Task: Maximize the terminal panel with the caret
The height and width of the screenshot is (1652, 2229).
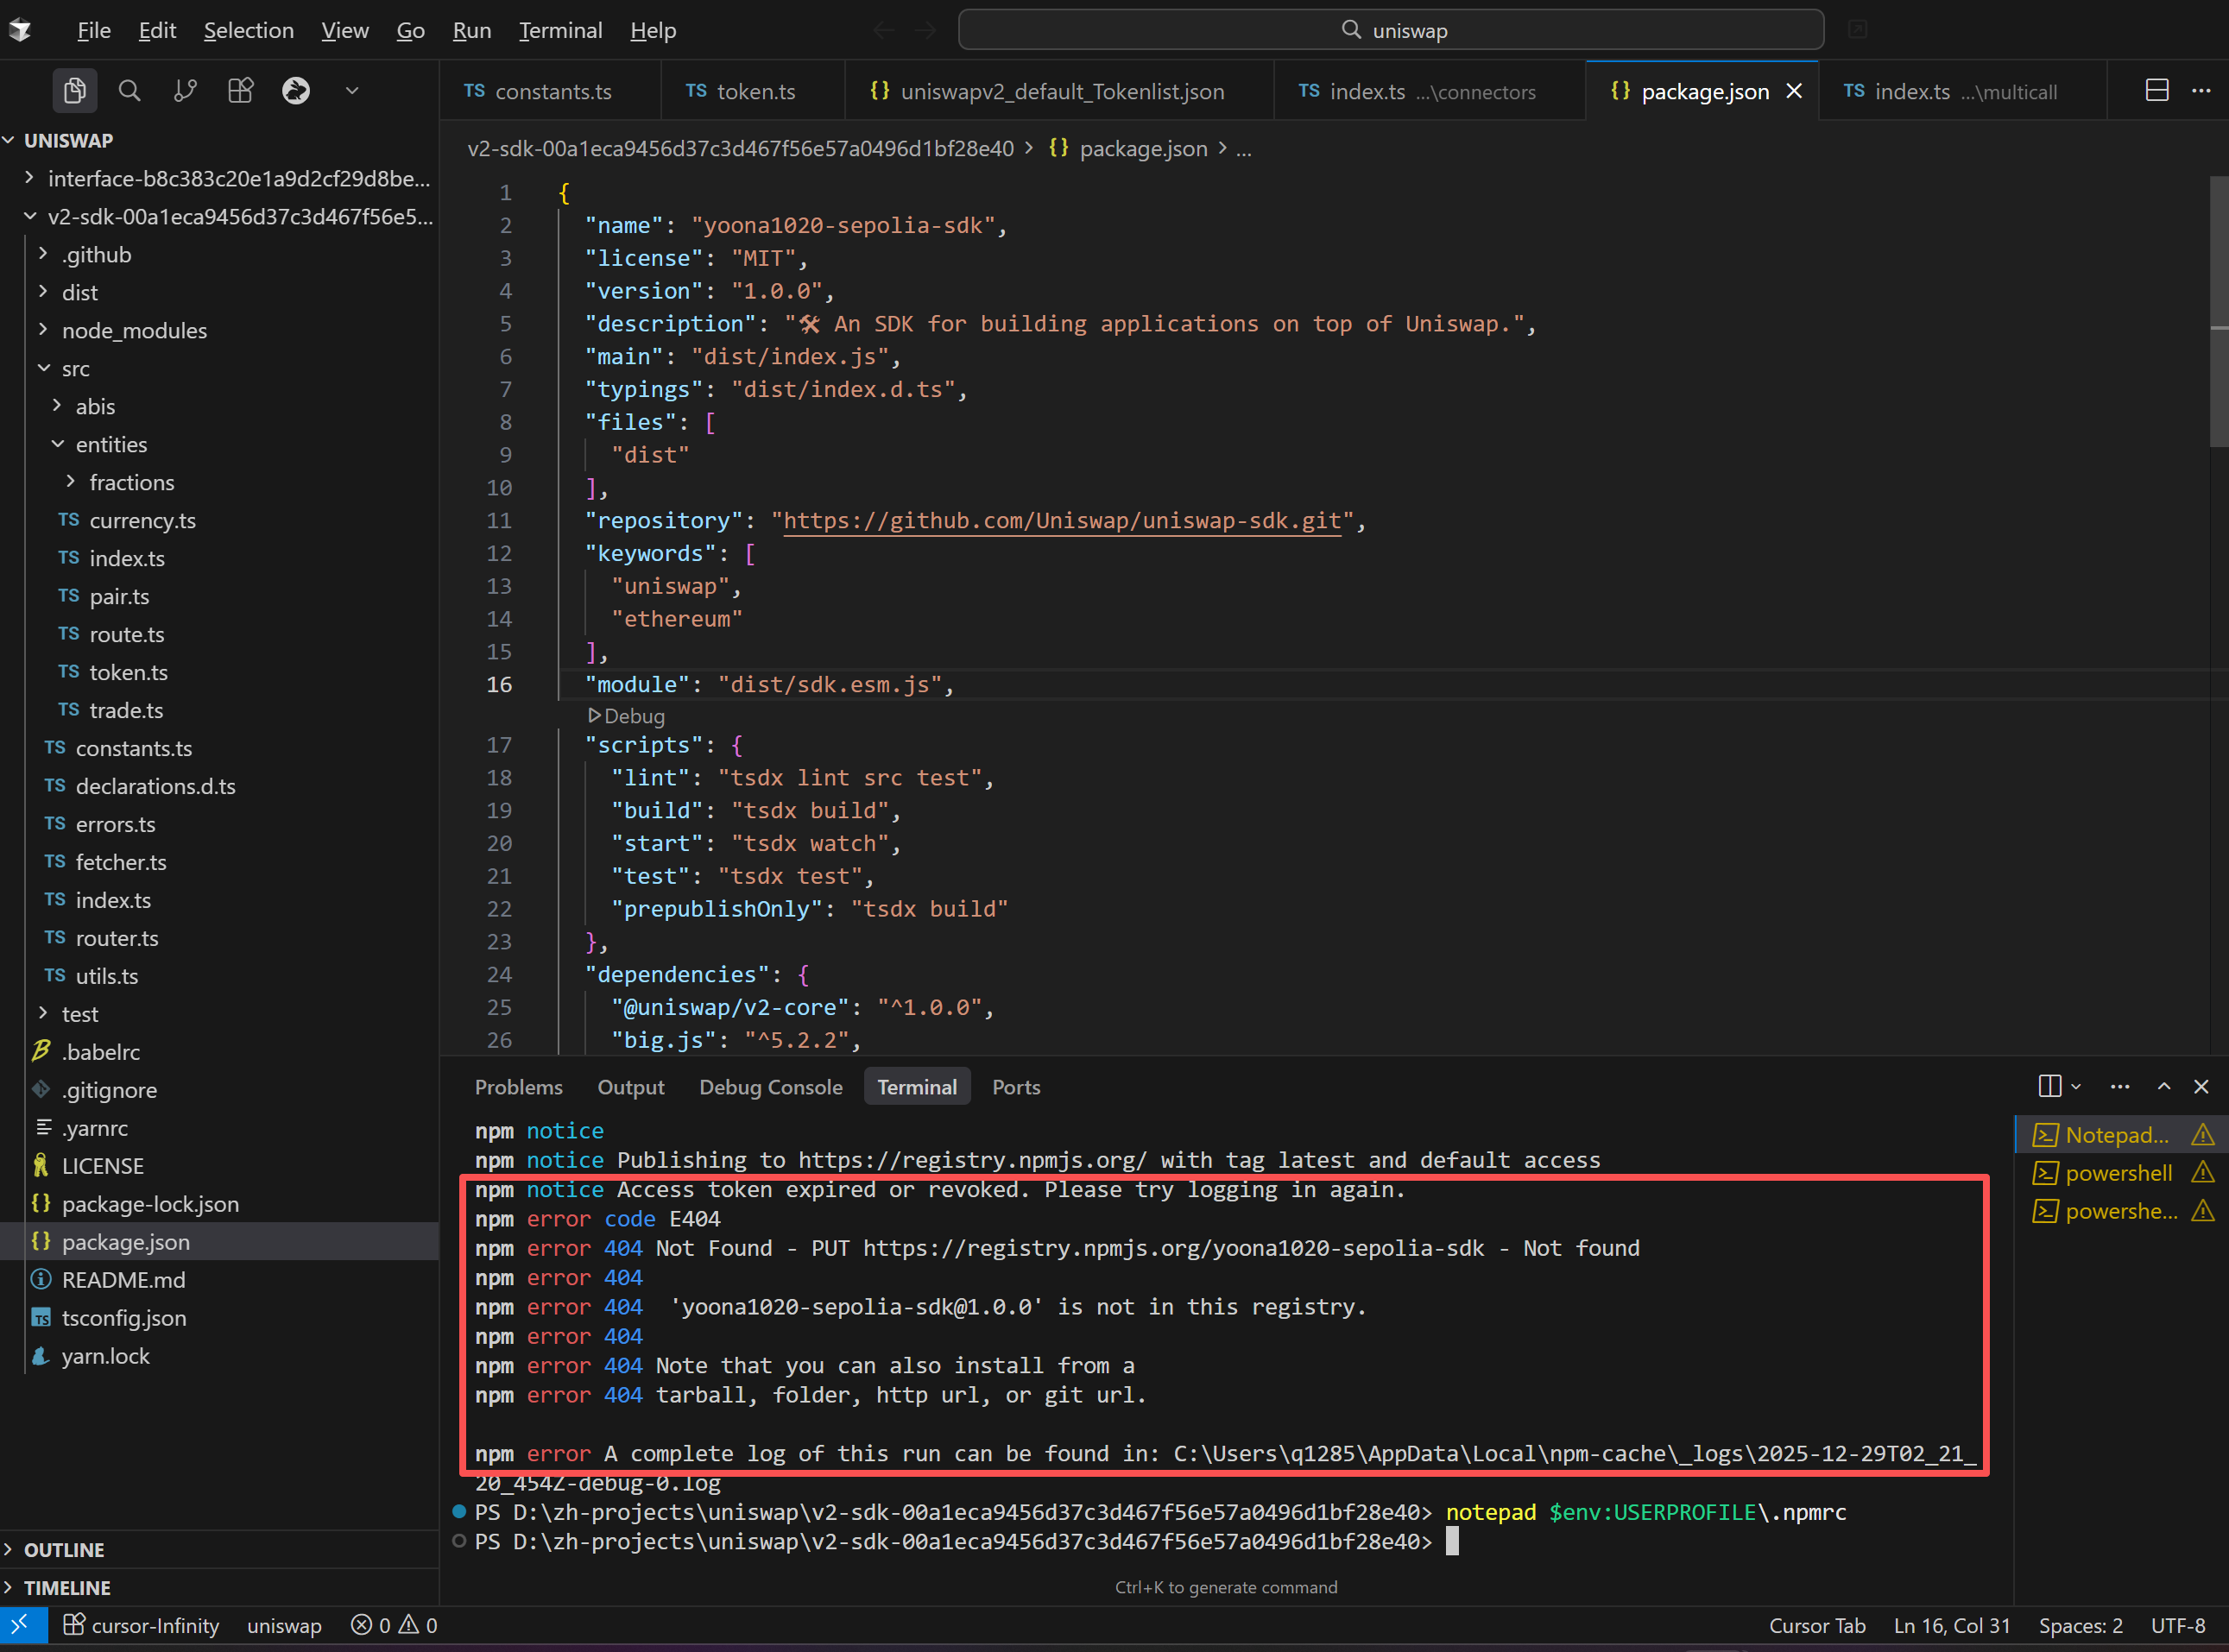Action: tap(2164, 1086)
